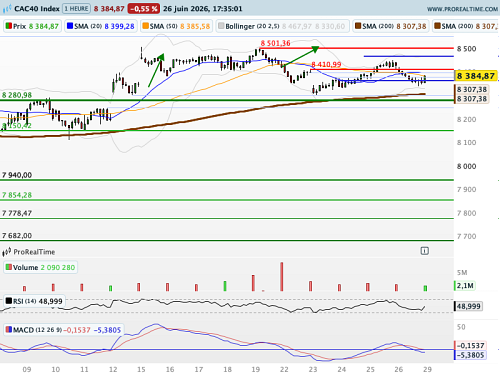Viewport: 500px width, 375px height.
Task: Click the 7 778,47 support level label
Action: (17, 213)
